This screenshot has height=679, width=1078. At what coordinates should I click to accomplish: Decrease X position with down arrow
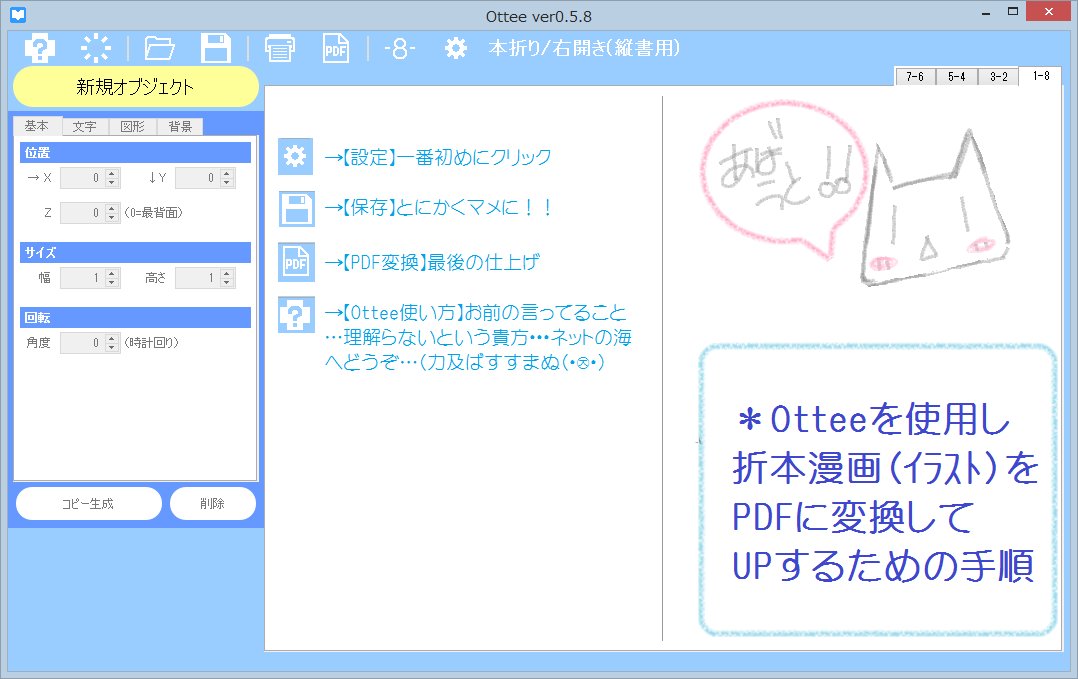(112, 183)
